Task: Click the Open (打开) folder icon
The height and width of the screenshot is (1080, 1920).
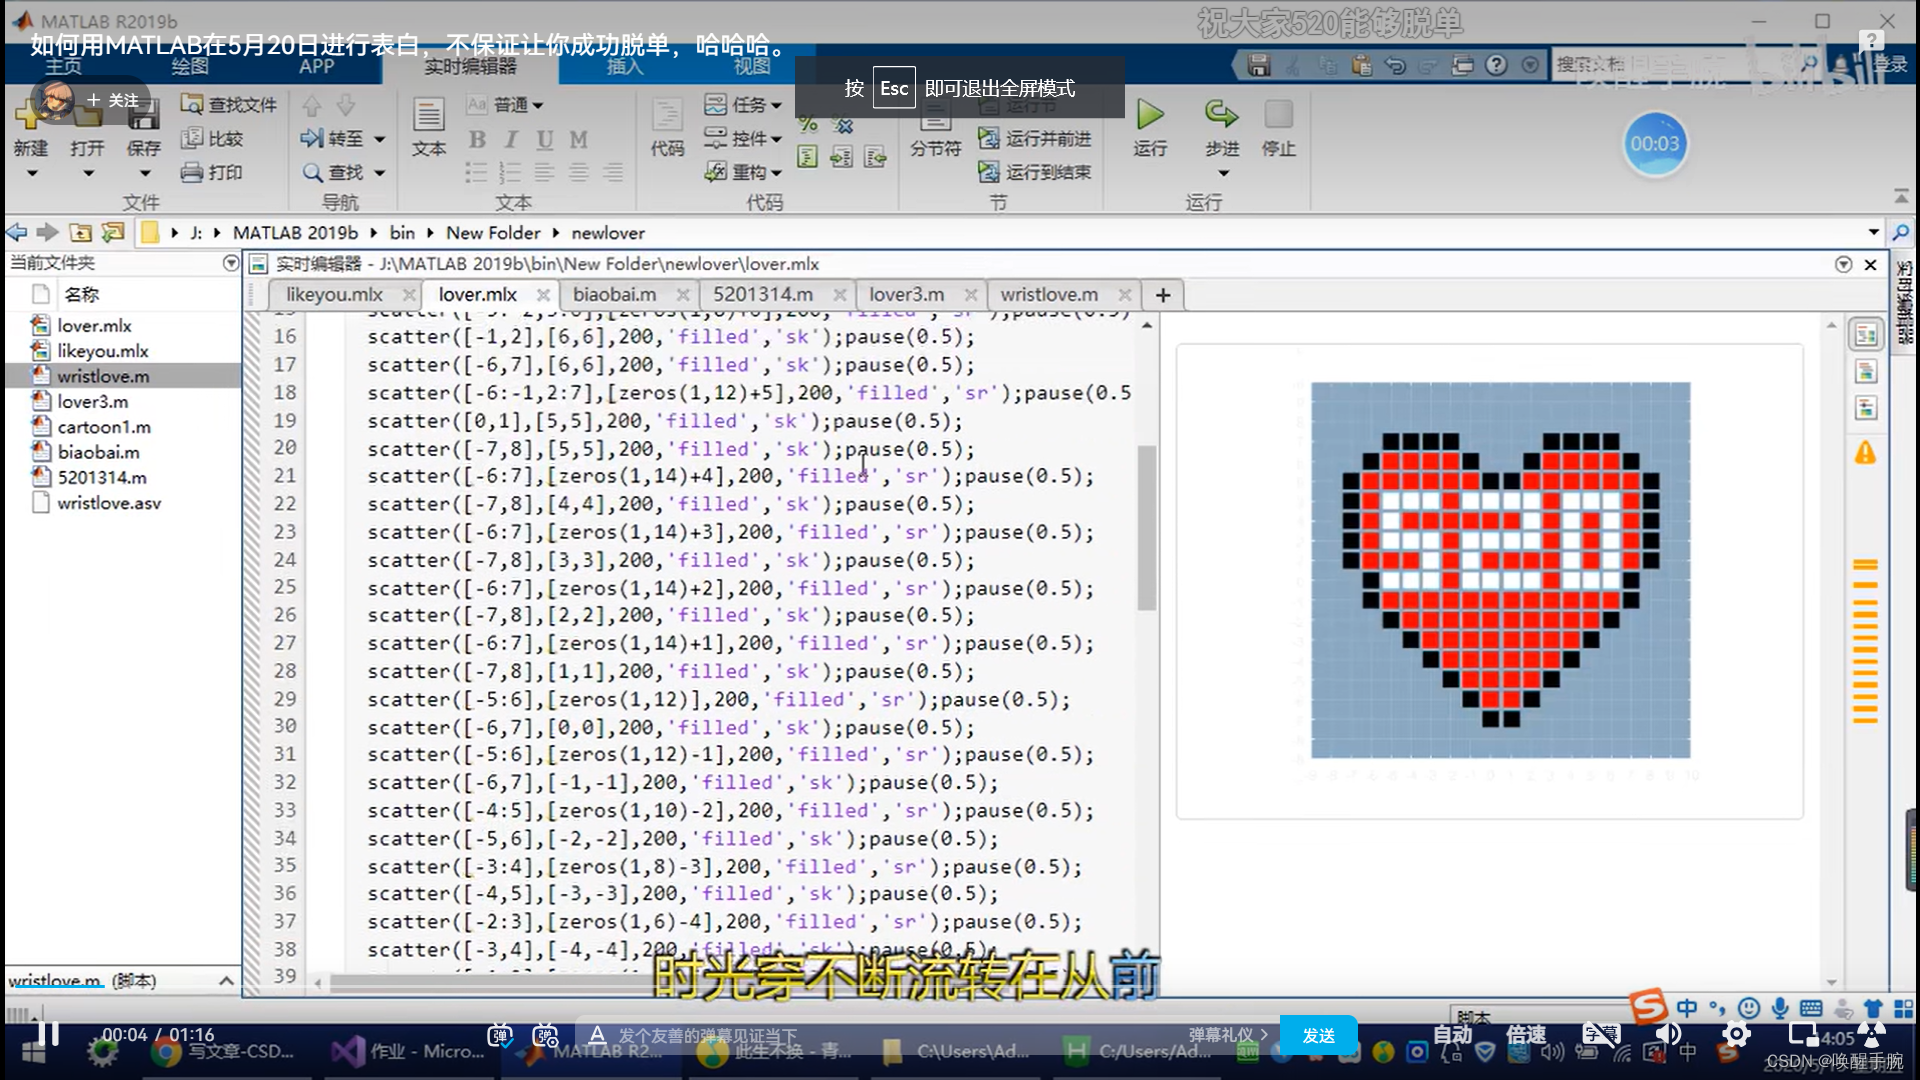Action: coord(87,115)
